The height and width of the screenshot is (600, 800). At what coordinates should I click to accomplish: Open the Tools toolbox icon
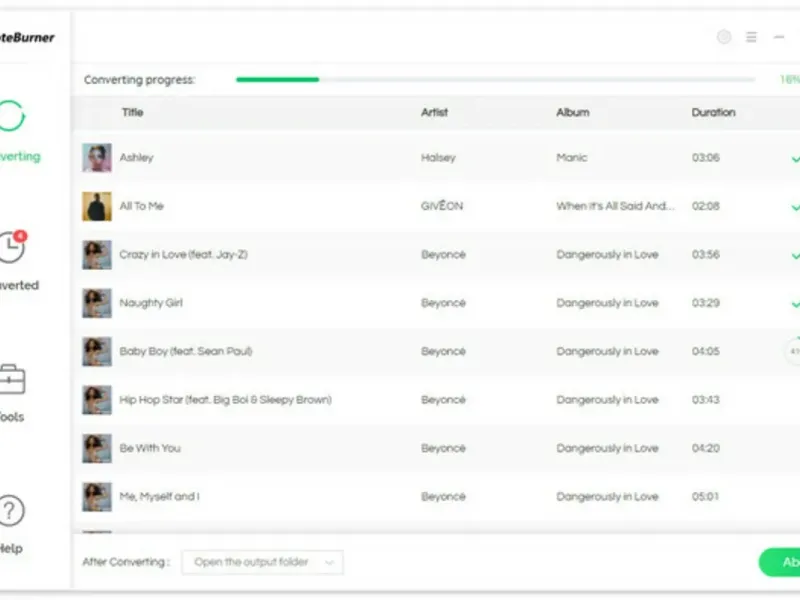(12, 379)
